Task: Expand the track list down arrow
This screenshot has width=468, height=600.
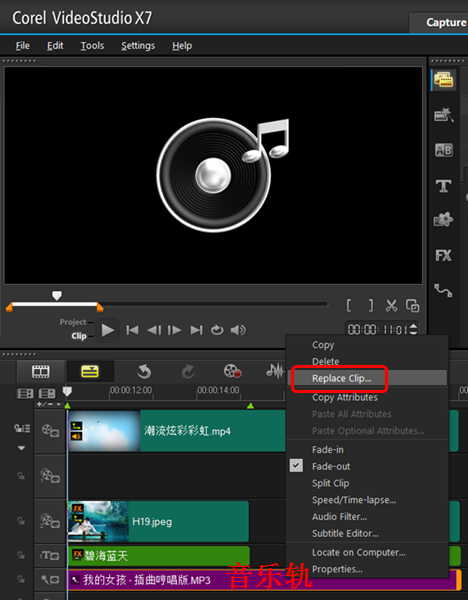Action: tap(21, 448)
